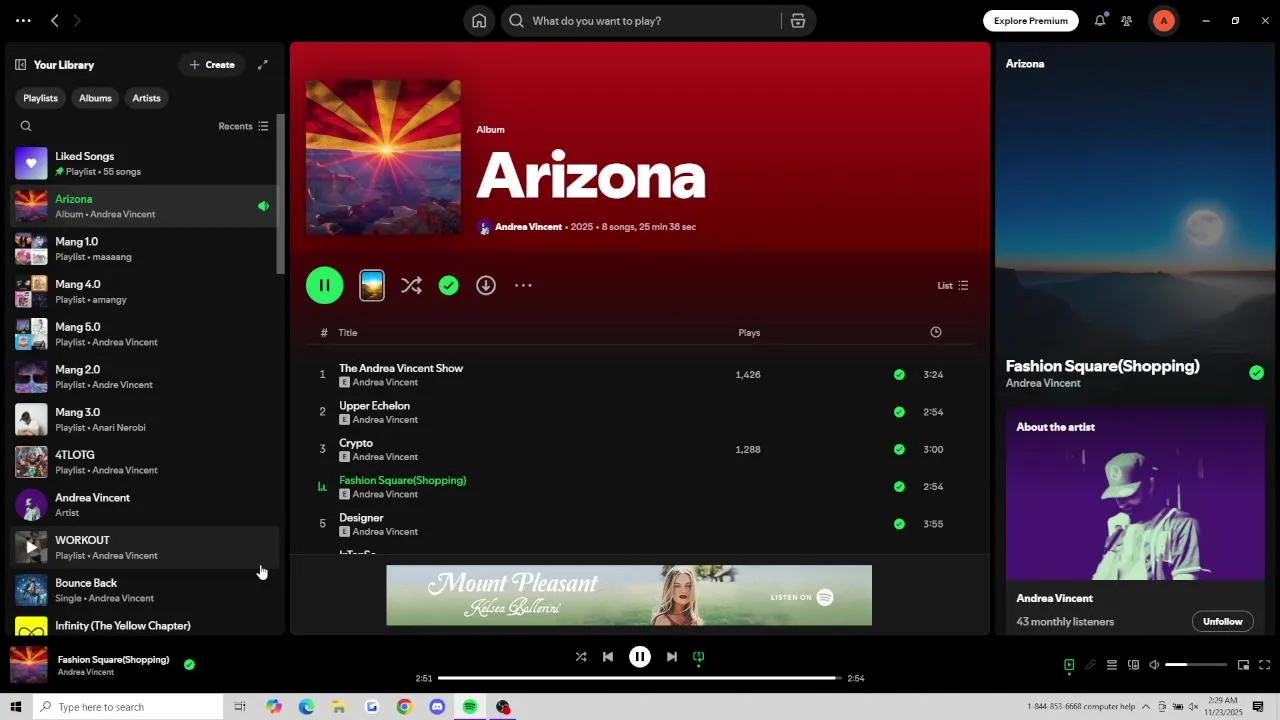Enter full screen player mode
Image resolution: width=1280 pixels, height=720 pixels.
(1264, 665)
